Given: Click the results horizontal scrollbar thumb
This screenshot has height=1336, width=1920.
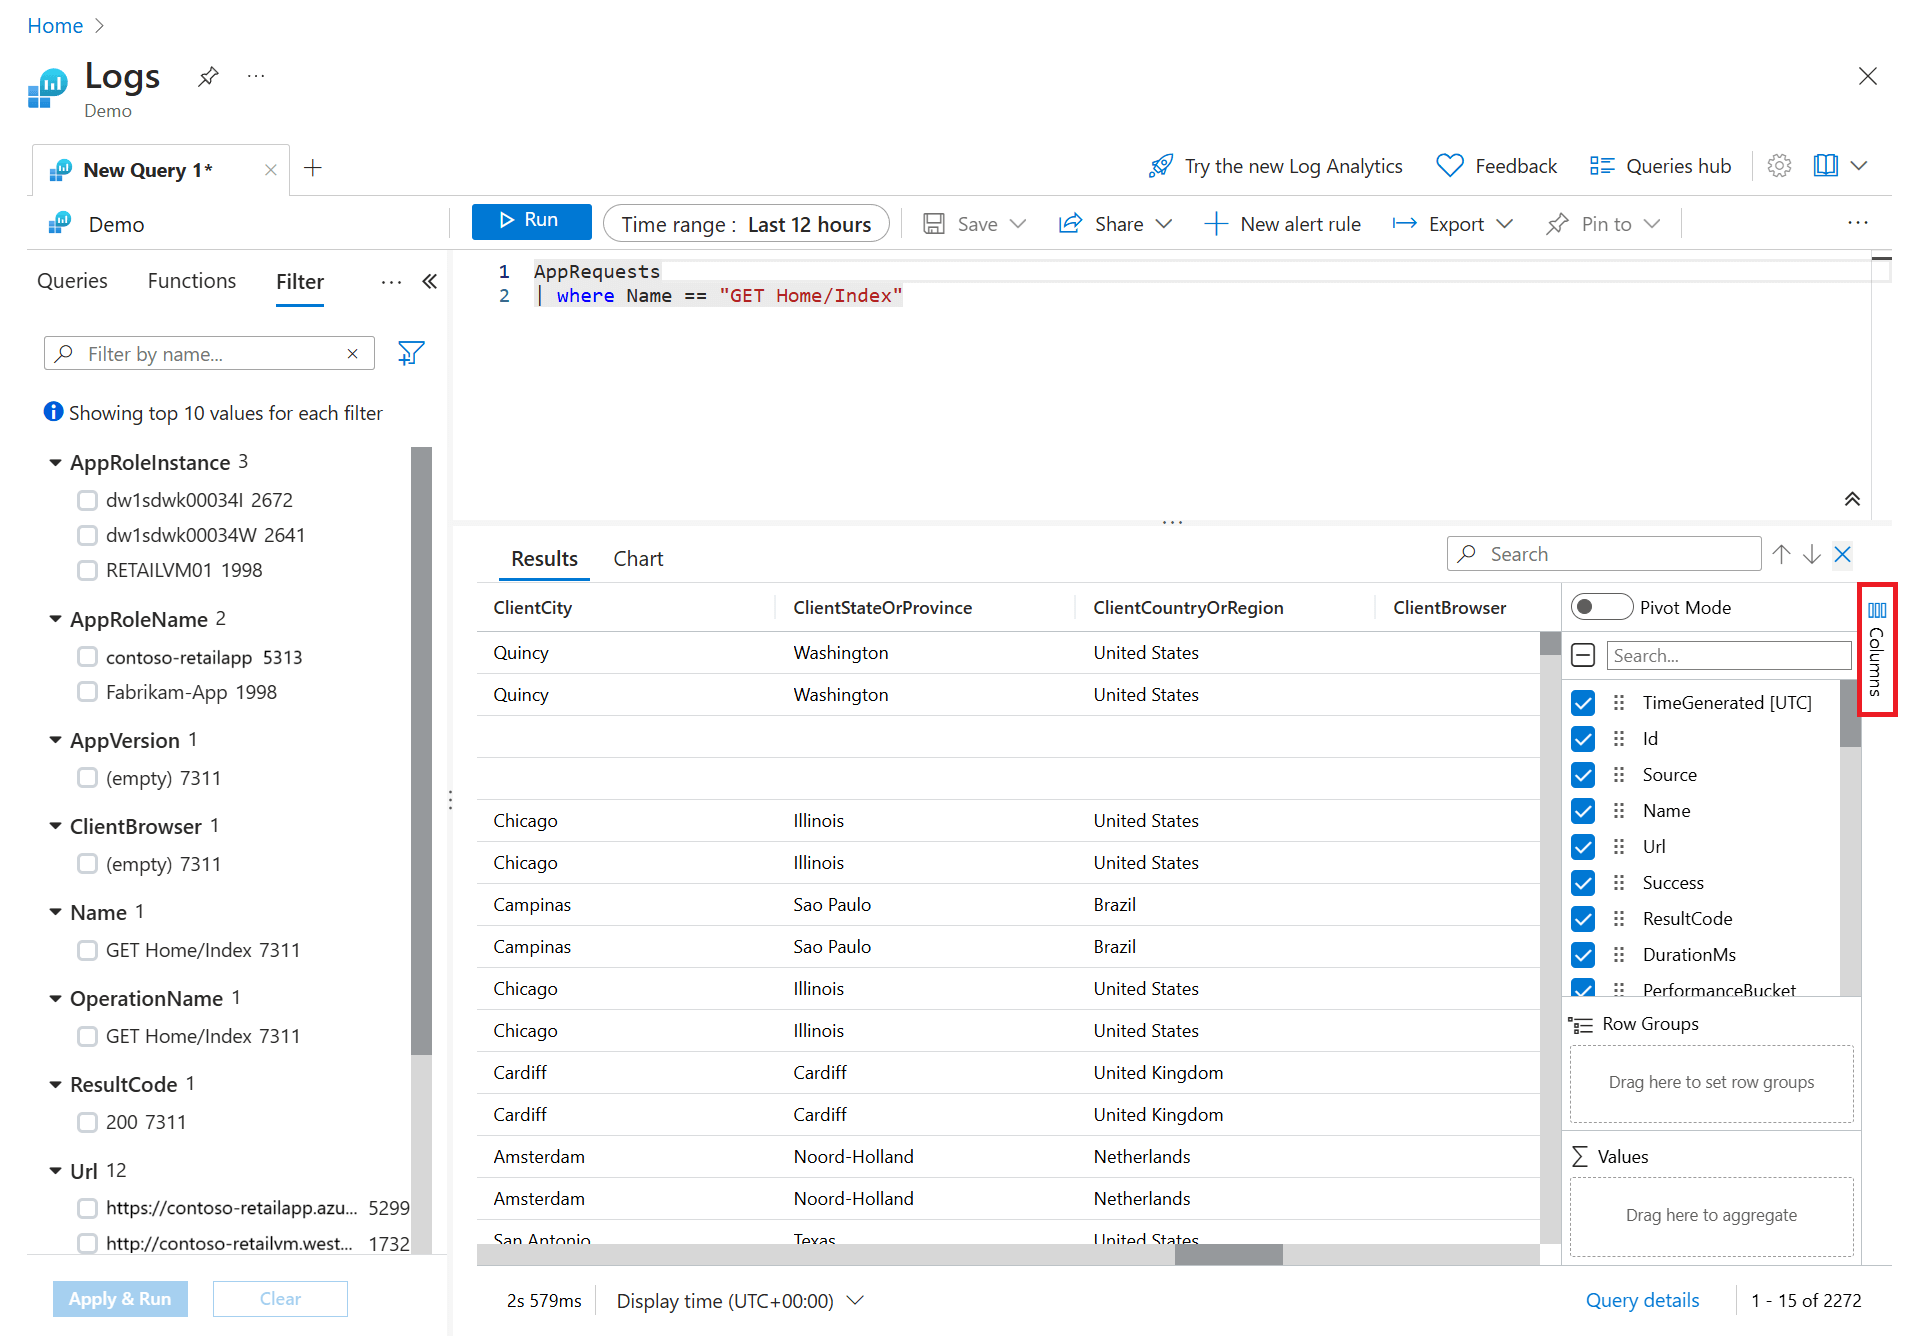Looking at the screenshot, I should click(x=1228, y=1254).
